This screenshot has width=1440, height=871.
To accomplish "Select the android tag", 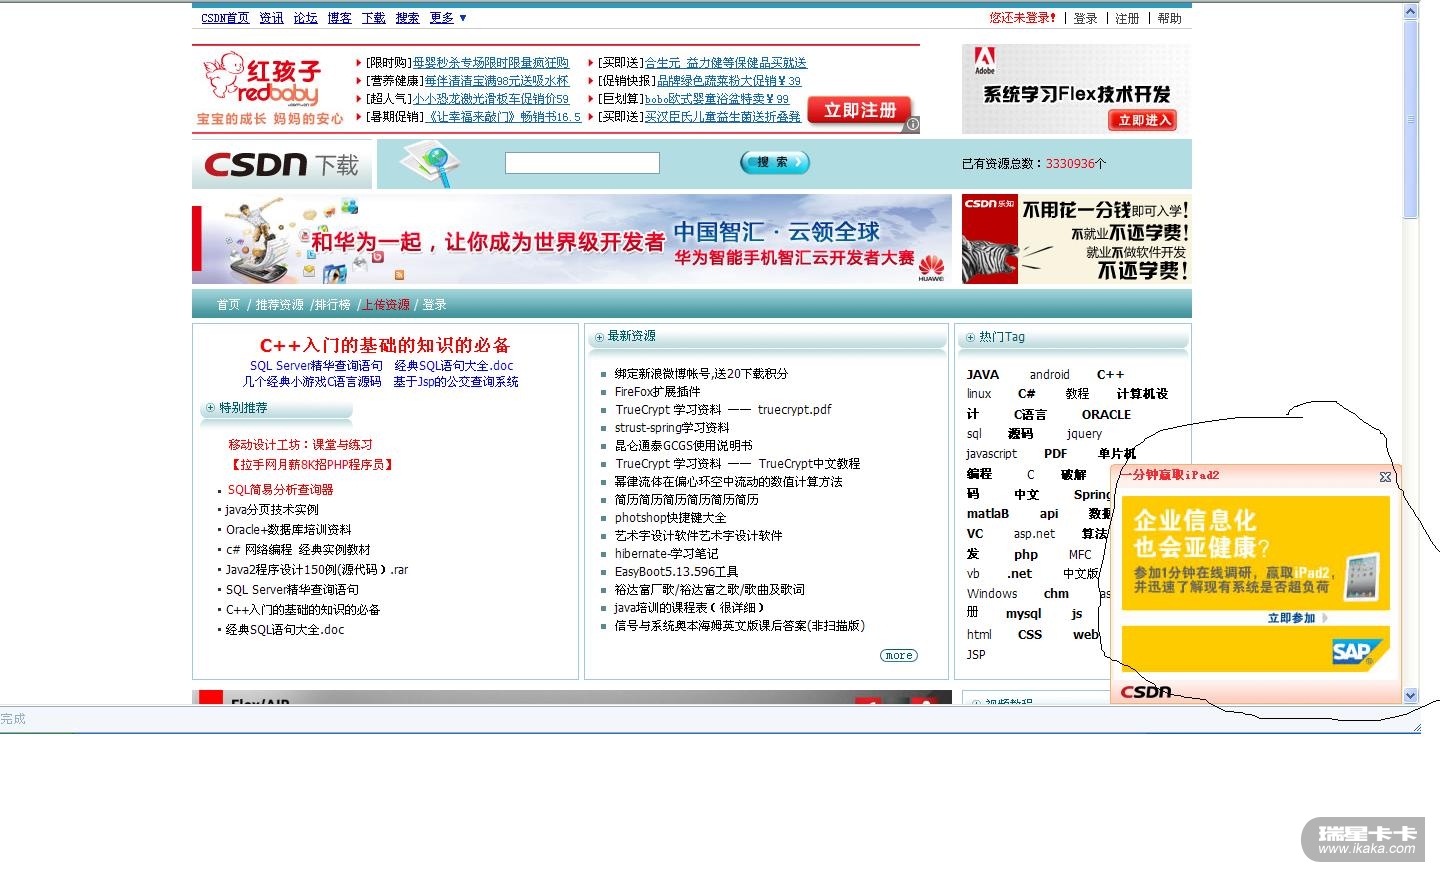I will coord(1050,375).
